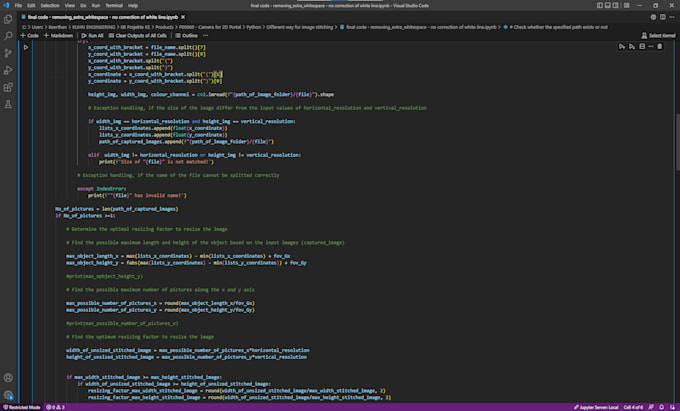Open the File menu

[x=18, y=6]
